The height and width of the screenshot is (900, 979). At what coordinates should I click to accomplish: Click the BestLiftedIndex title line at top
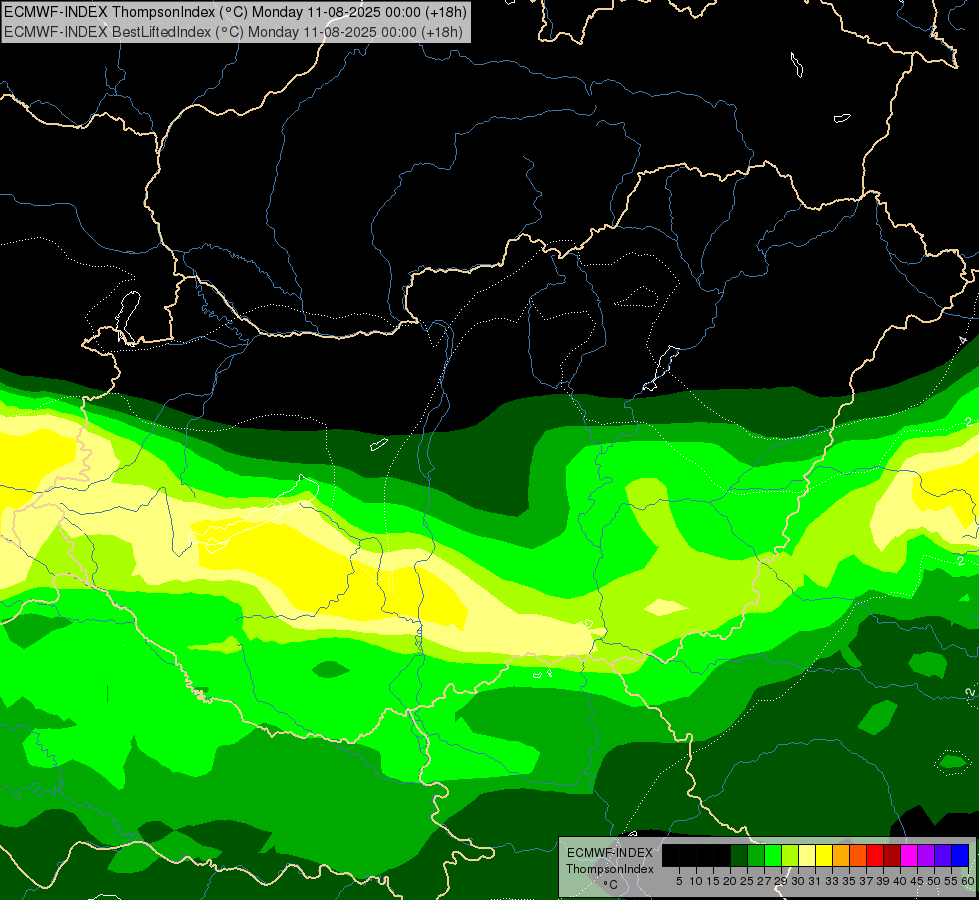coord(233,31)
